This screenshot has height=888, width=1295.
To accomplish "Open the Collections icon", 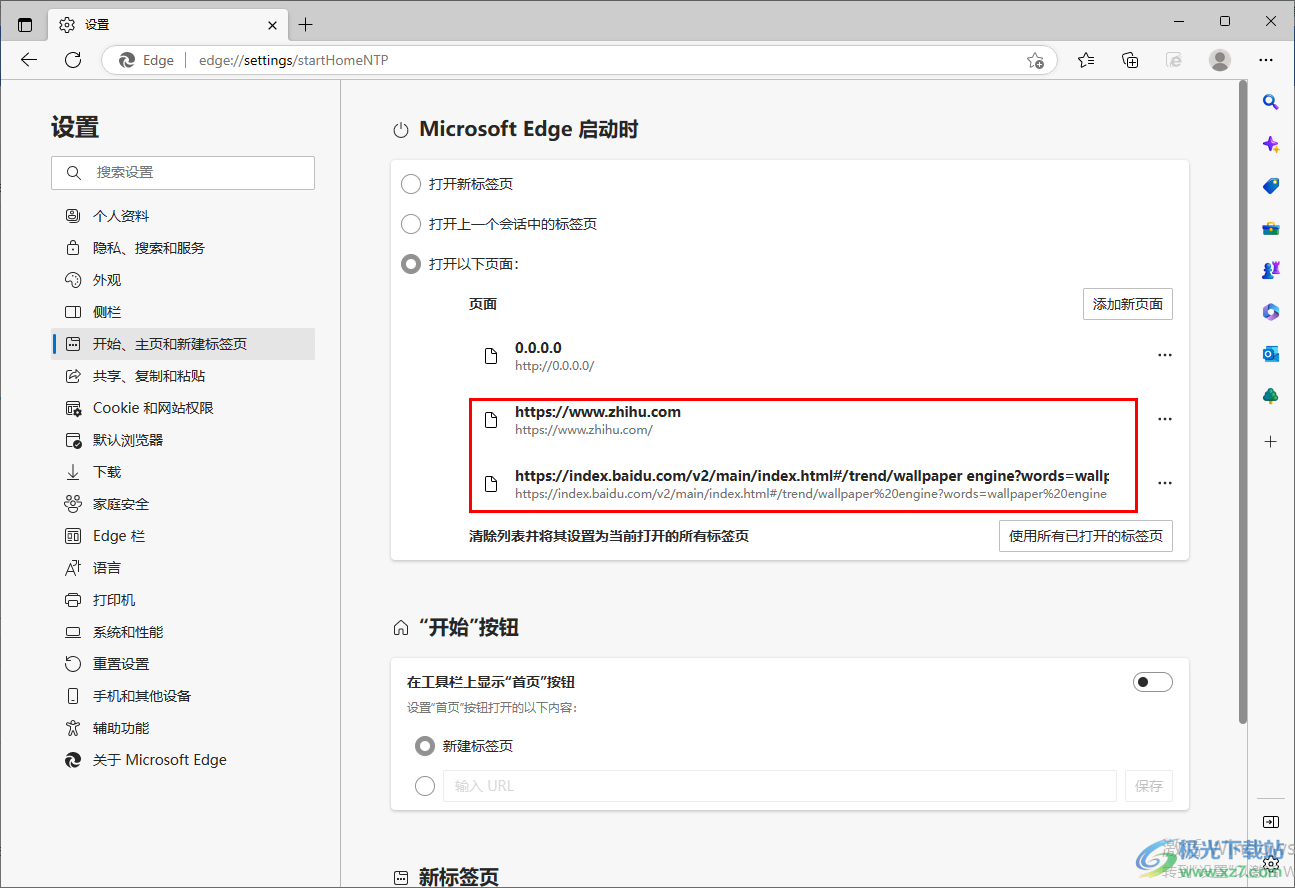I will pos(1130,60).
